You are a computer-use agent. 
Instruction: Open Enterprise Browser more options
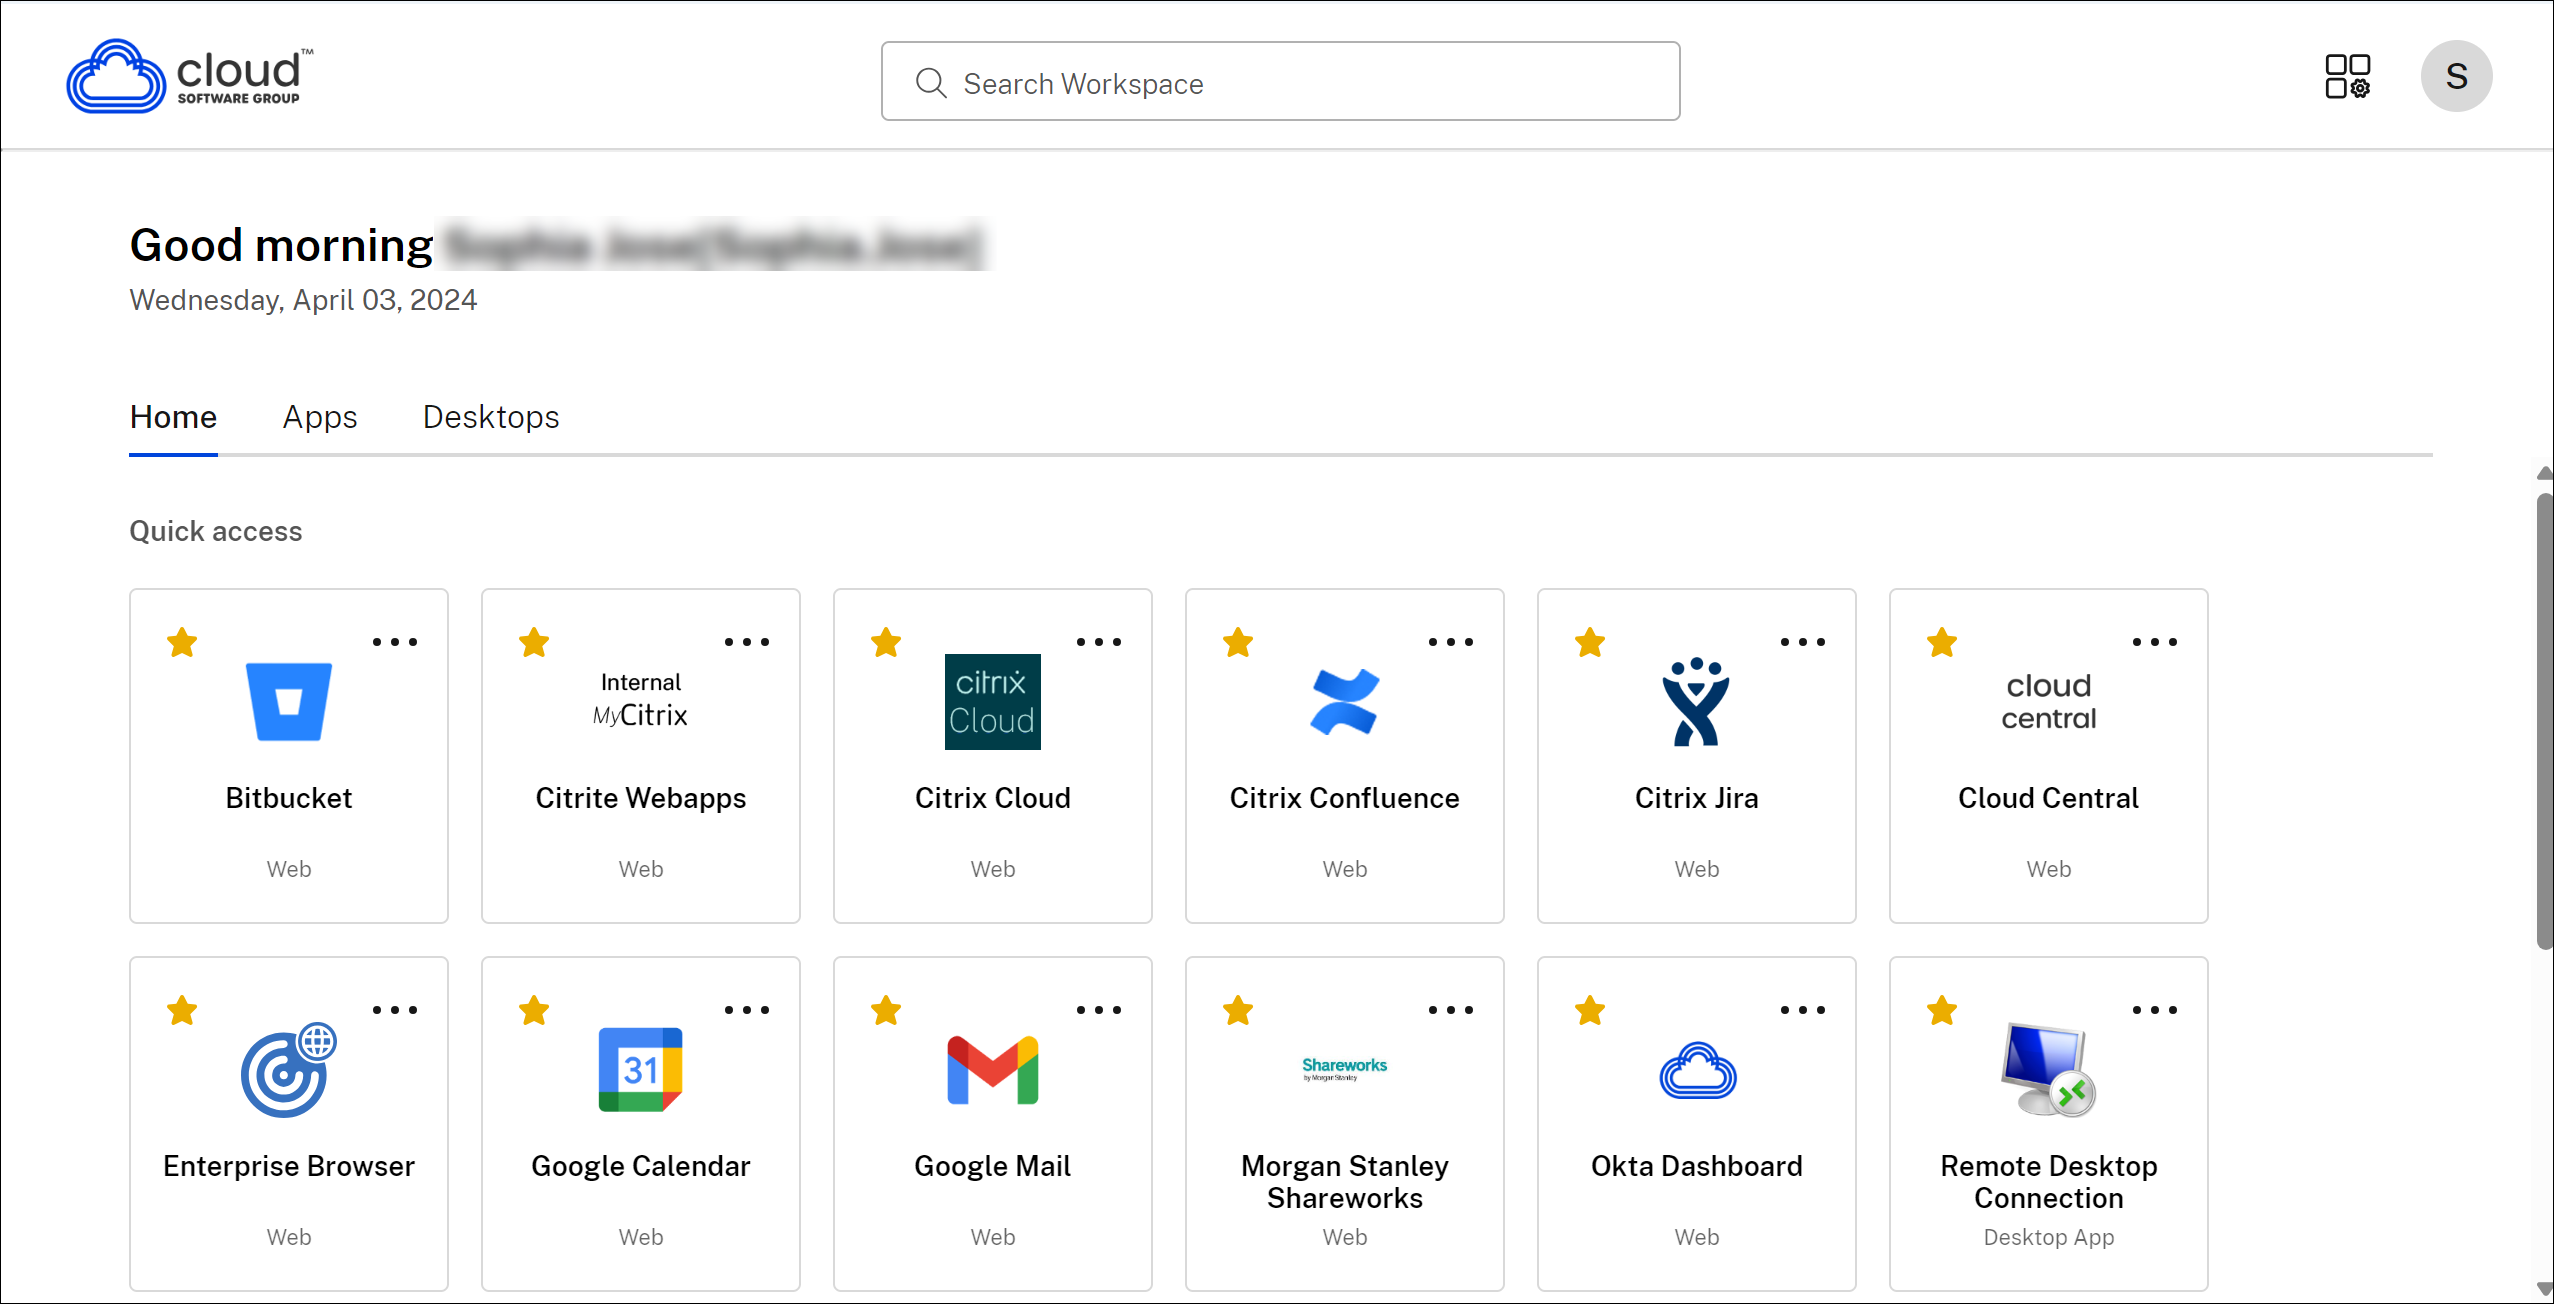coord(395,1010)
